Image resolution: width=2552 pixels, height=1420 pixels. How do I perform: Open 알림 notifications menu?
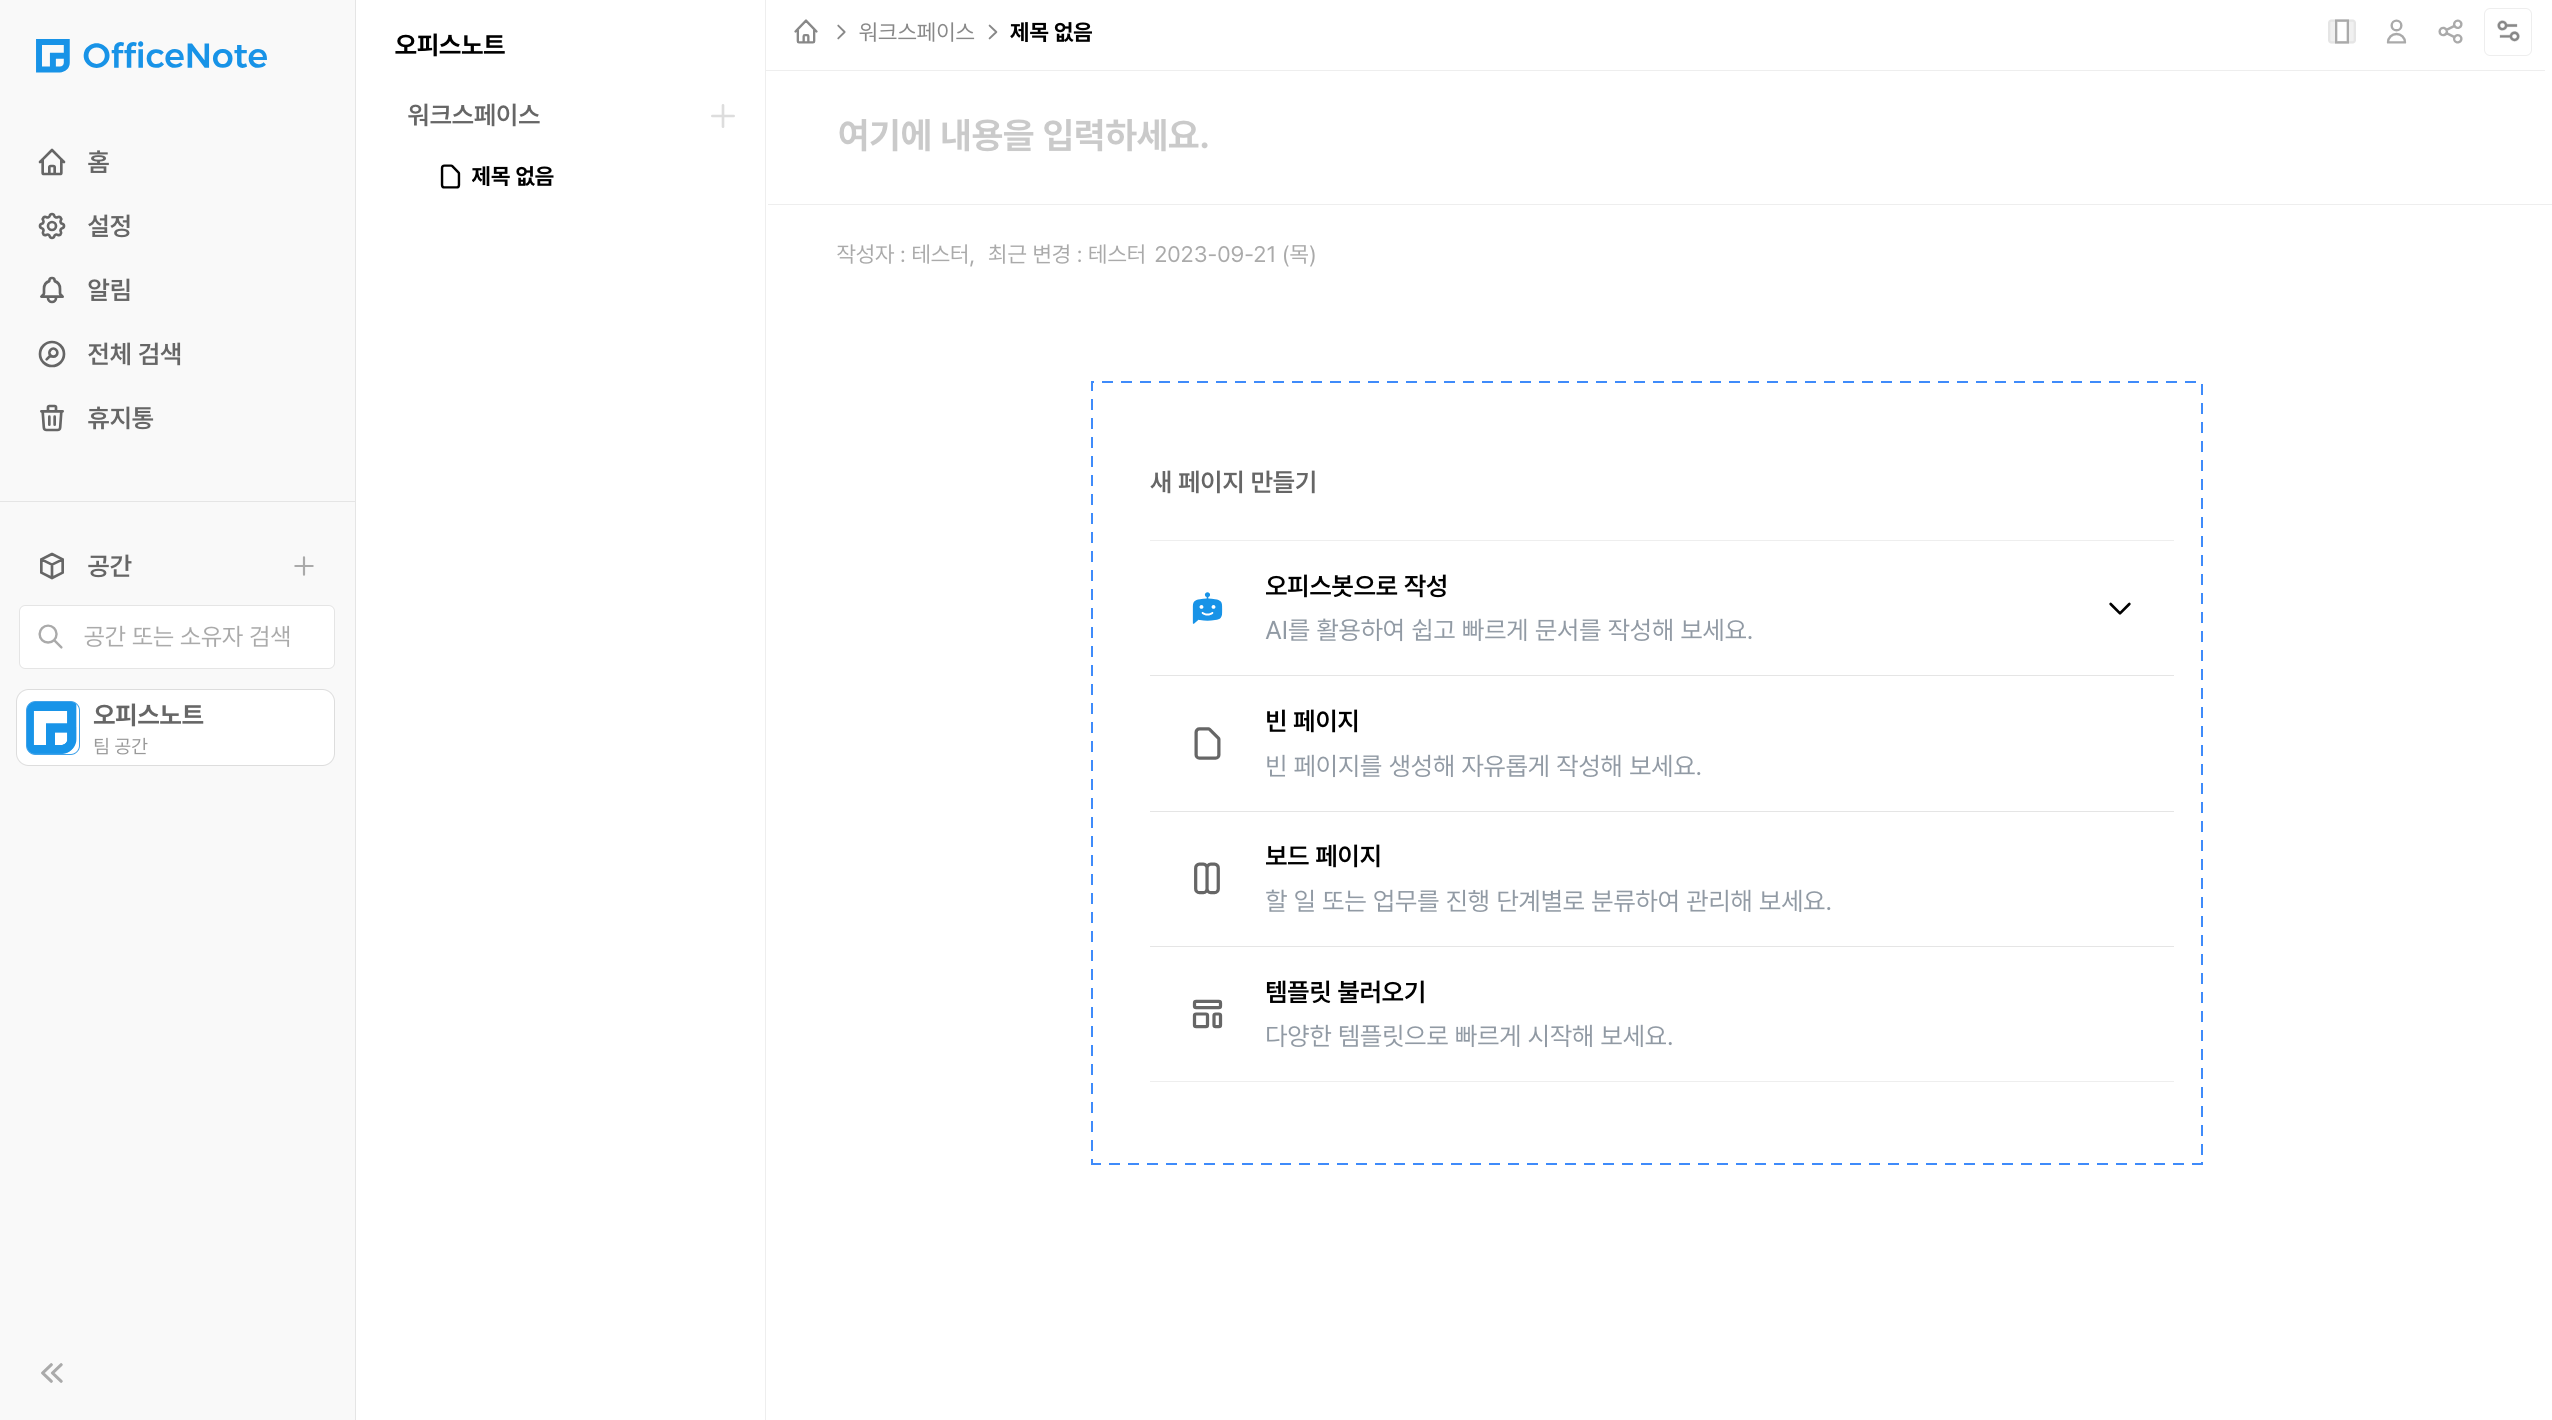[x=108, y=290]
